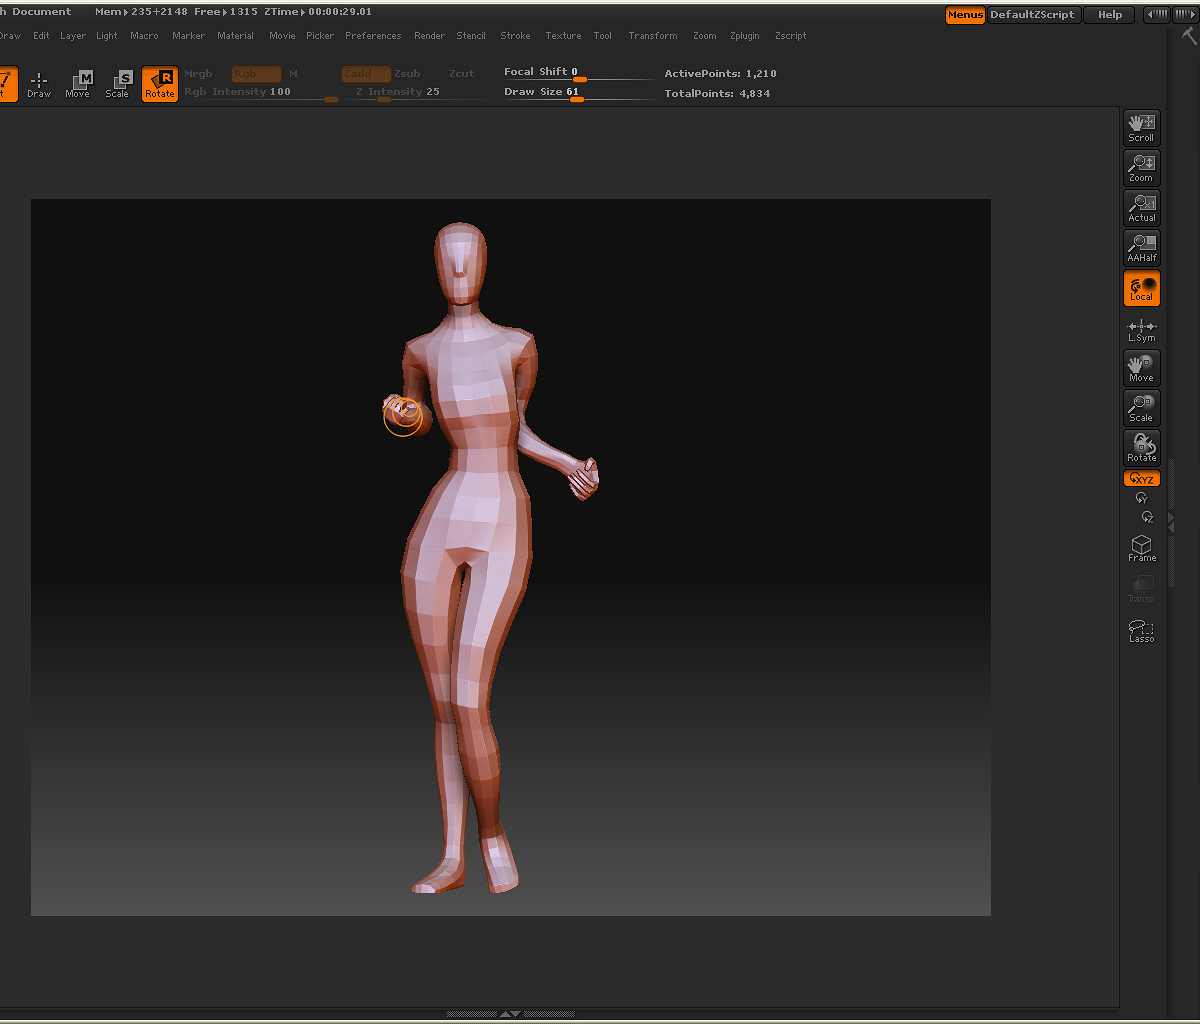The image size is (1200, 1024).
Task: Toggle Zadd sculpt mode
Action: point(366,74)
